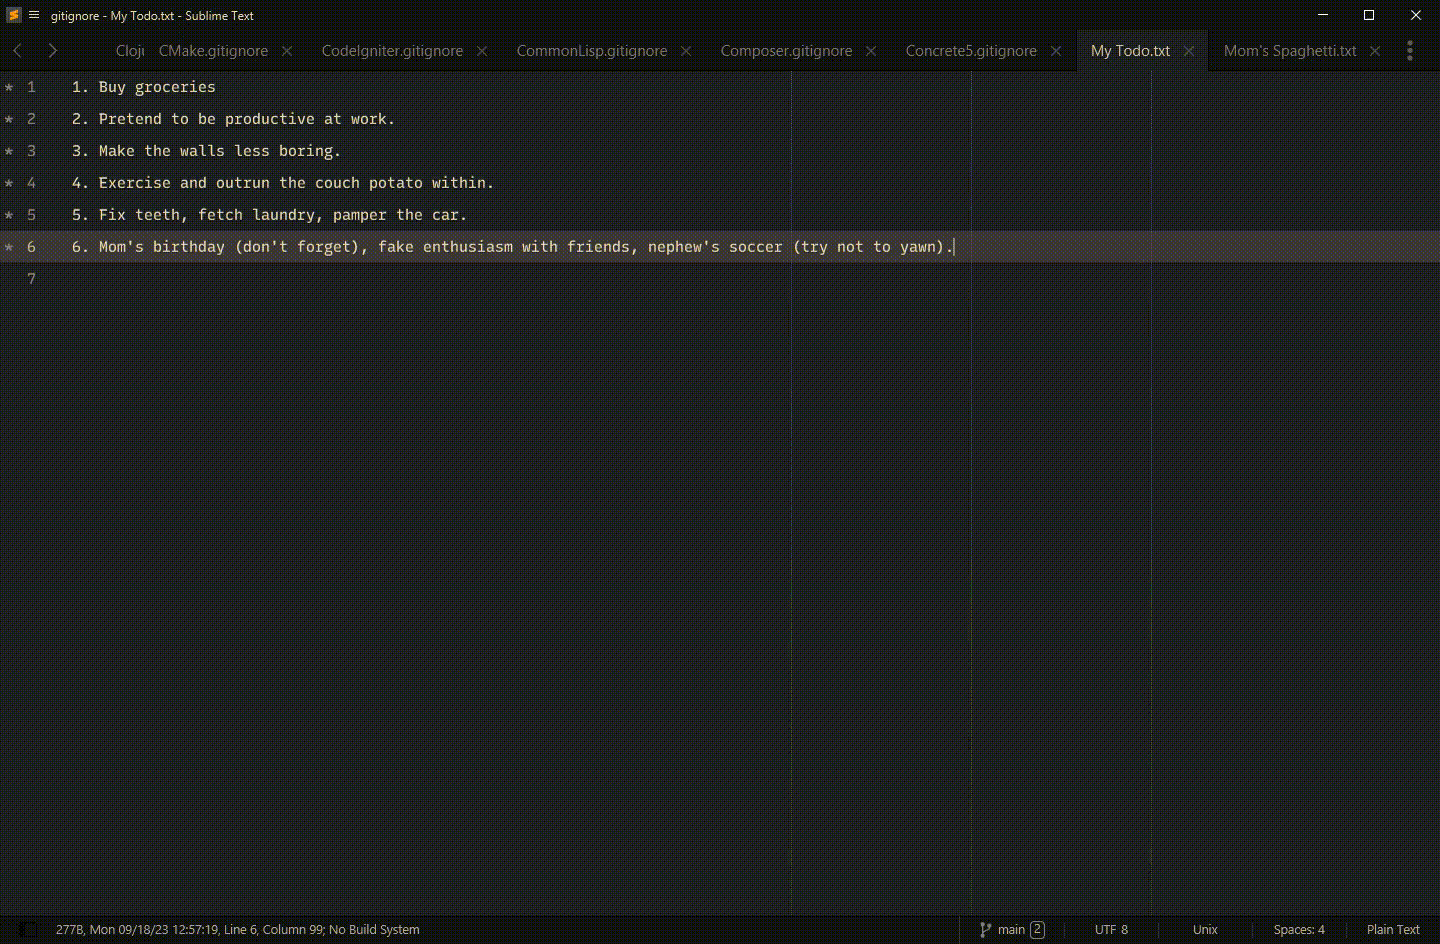Click line number 1 in the gutter
Image resolution: width=1440 pixels, height=944 pixels.
[x=31, y=87]
